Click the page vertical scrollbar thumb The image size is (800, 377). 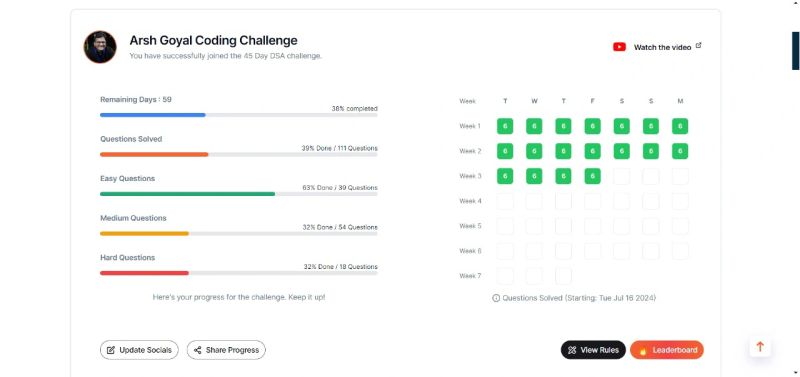click(795, 51)
